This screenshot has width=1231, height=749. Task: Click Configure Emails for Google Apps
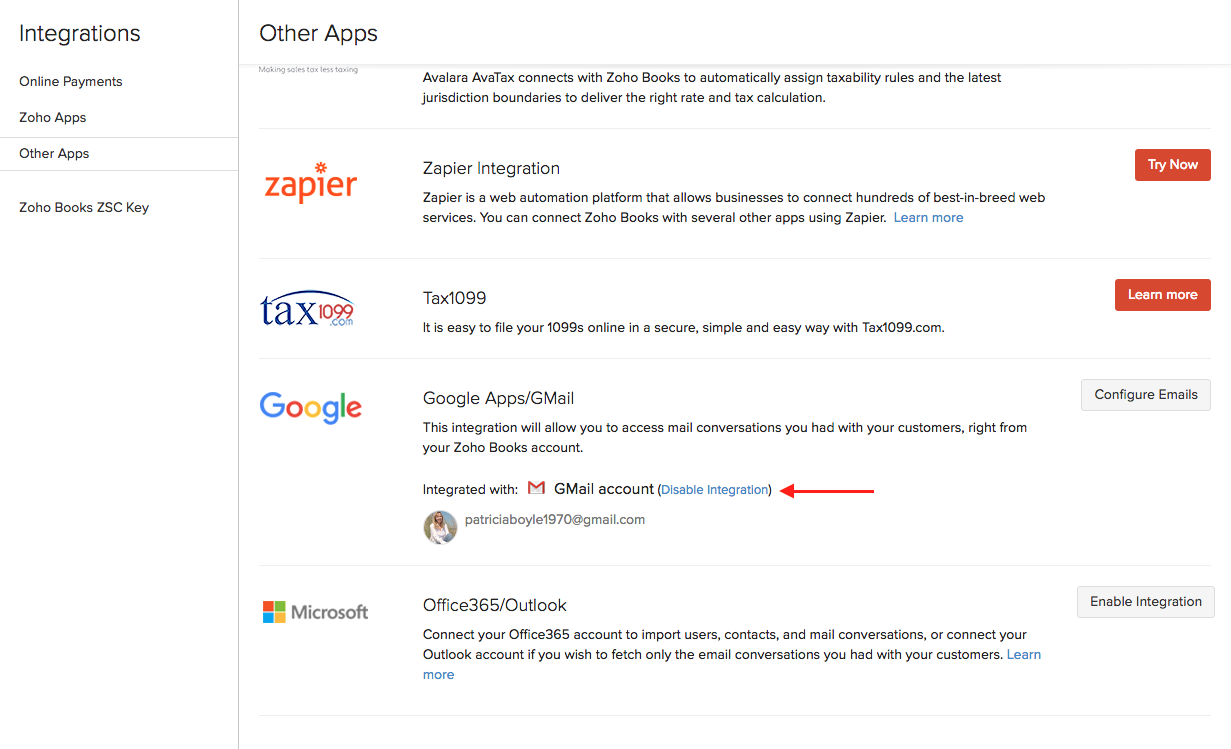[1145, 395]
